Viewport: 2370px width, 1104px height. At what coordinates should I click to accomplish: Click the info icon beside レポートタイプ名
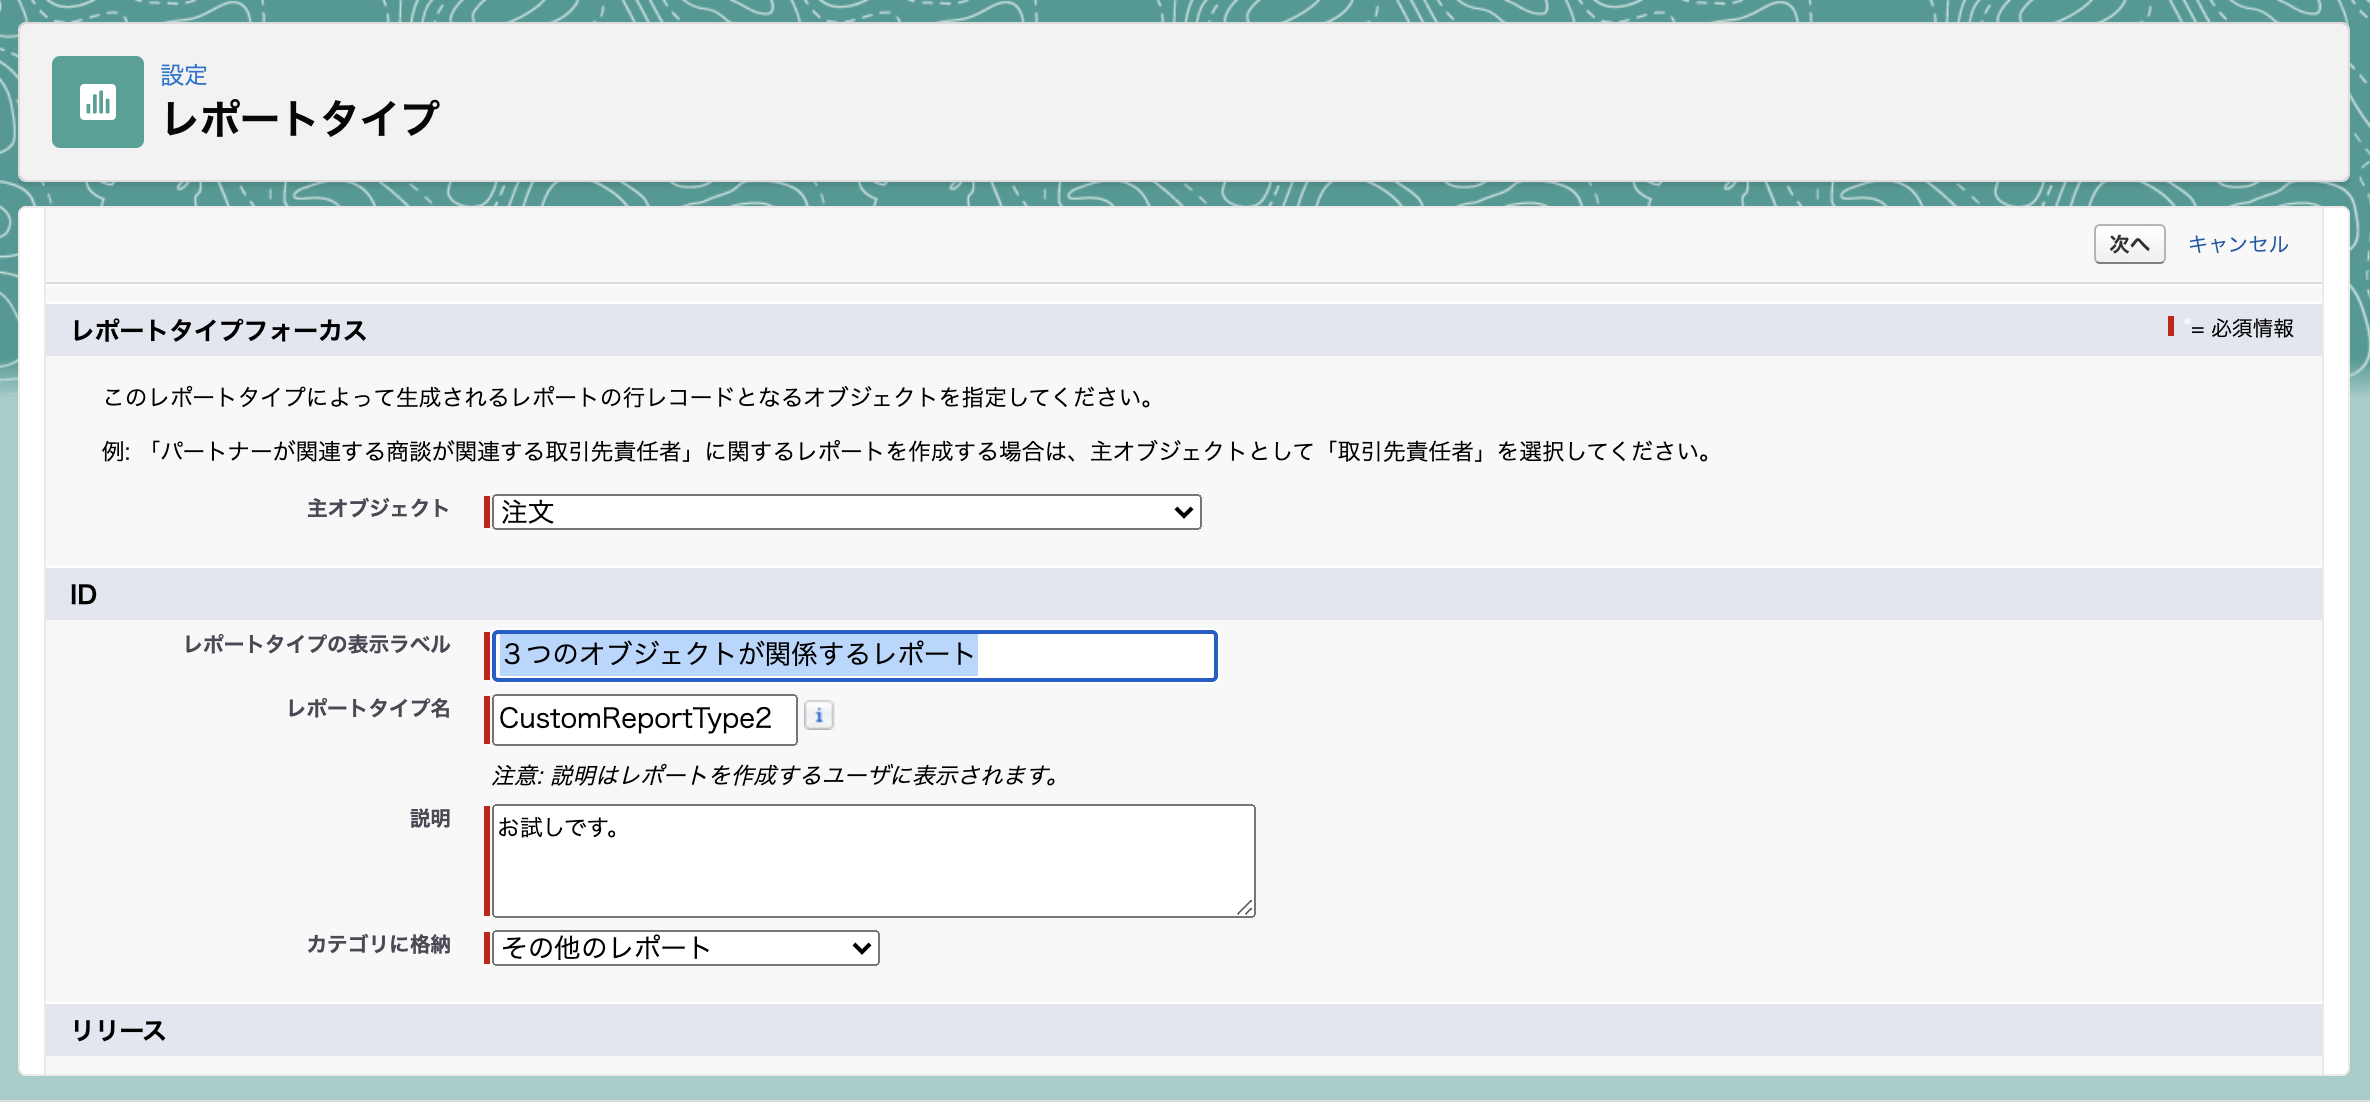[x=820, y=716]
